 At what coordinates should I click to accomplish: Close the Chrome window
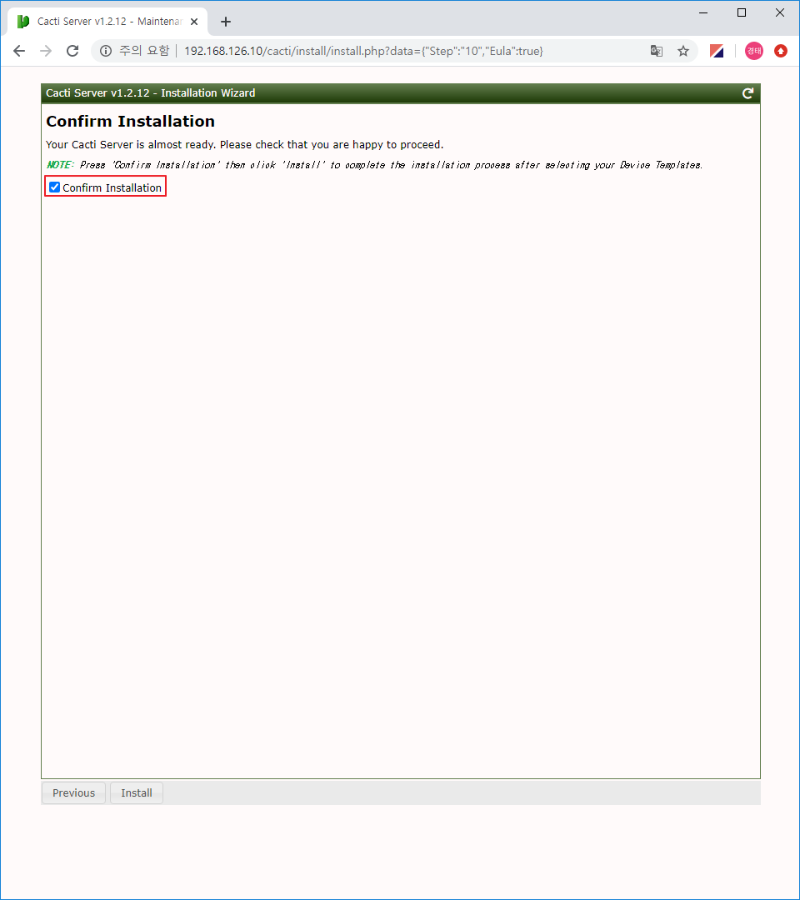tap(779, 13)
